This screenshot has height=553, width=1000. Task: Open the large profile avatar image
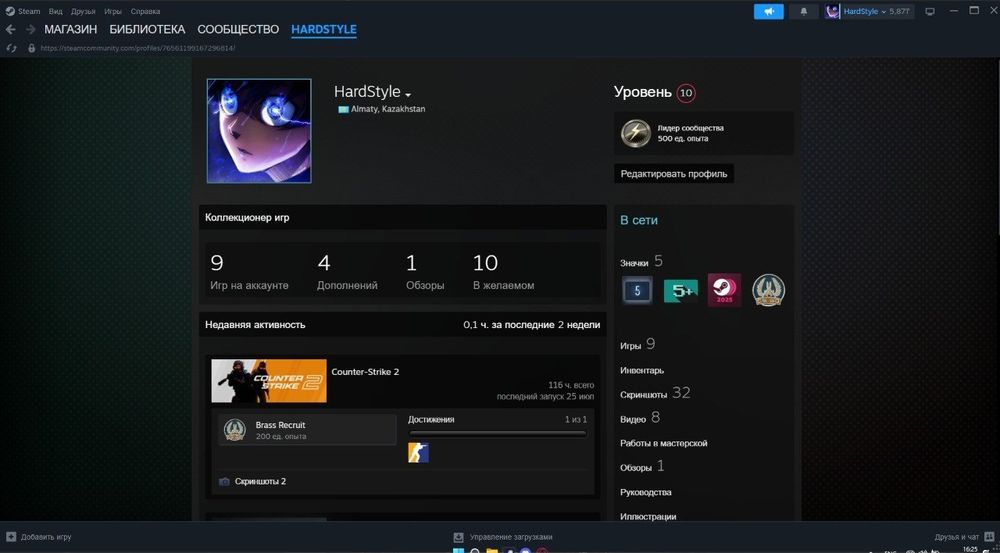tap(259, 131)
